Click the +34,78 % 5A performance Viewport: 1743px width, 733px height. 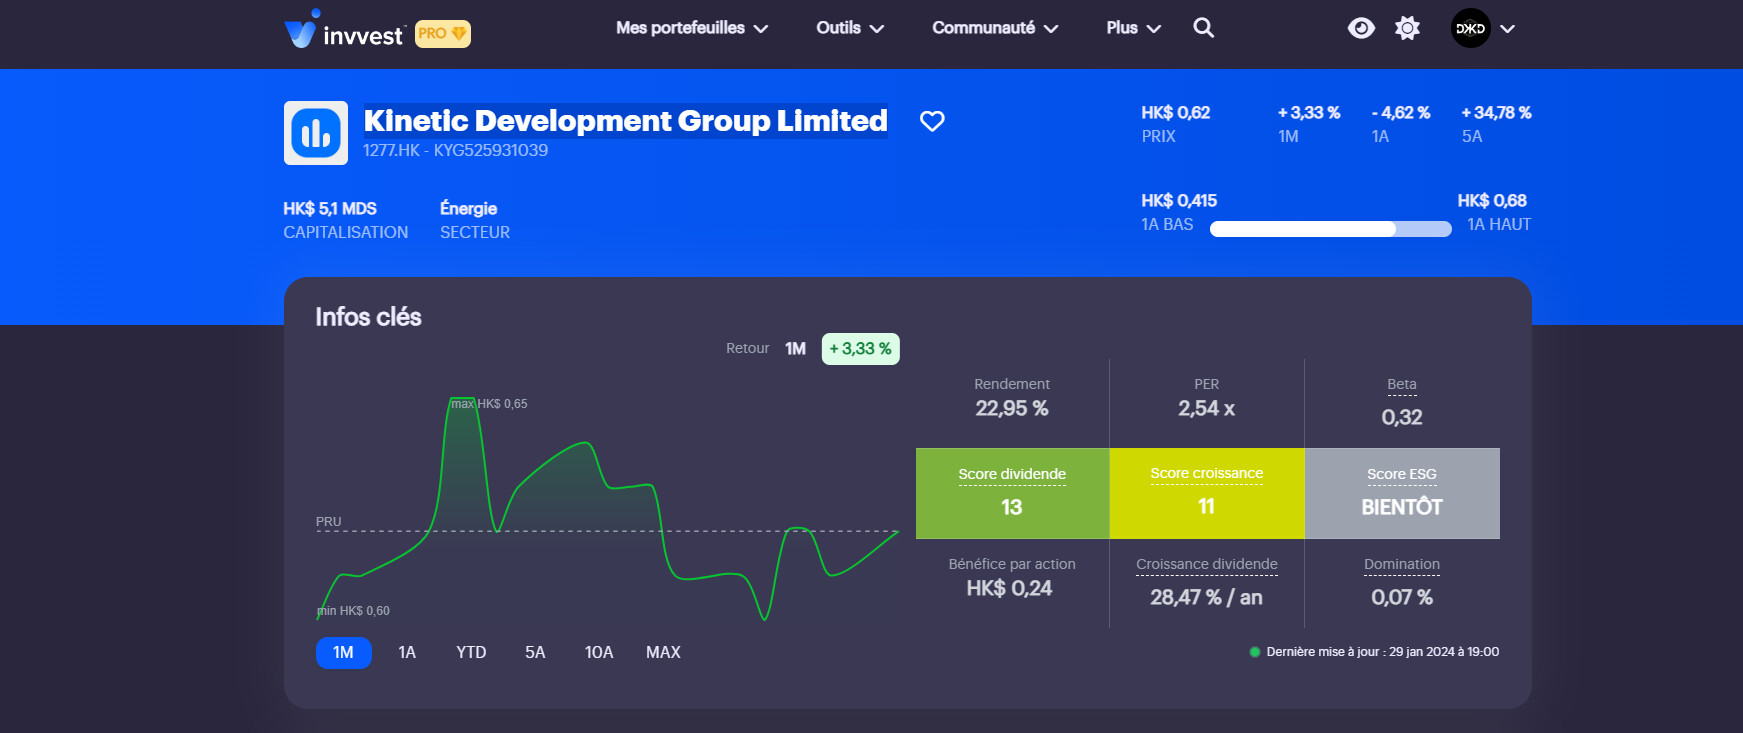[x=1496, y=113]
